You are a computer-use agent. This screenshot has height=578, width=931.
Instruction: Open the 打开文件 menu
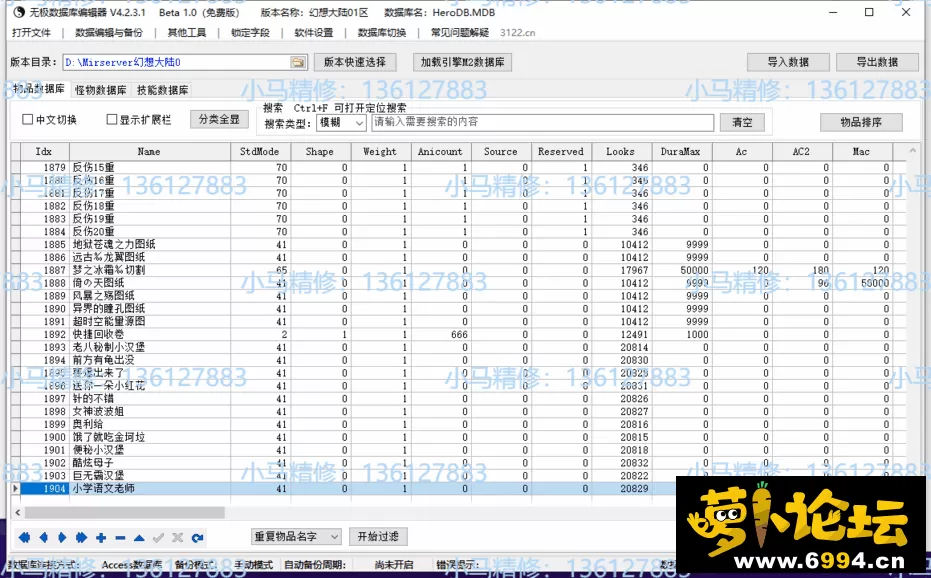31,33
